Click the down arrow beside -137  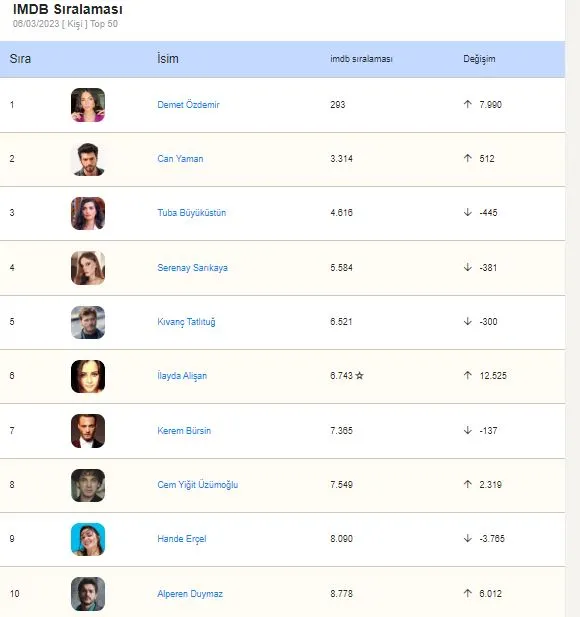click(x=467, y=430)
